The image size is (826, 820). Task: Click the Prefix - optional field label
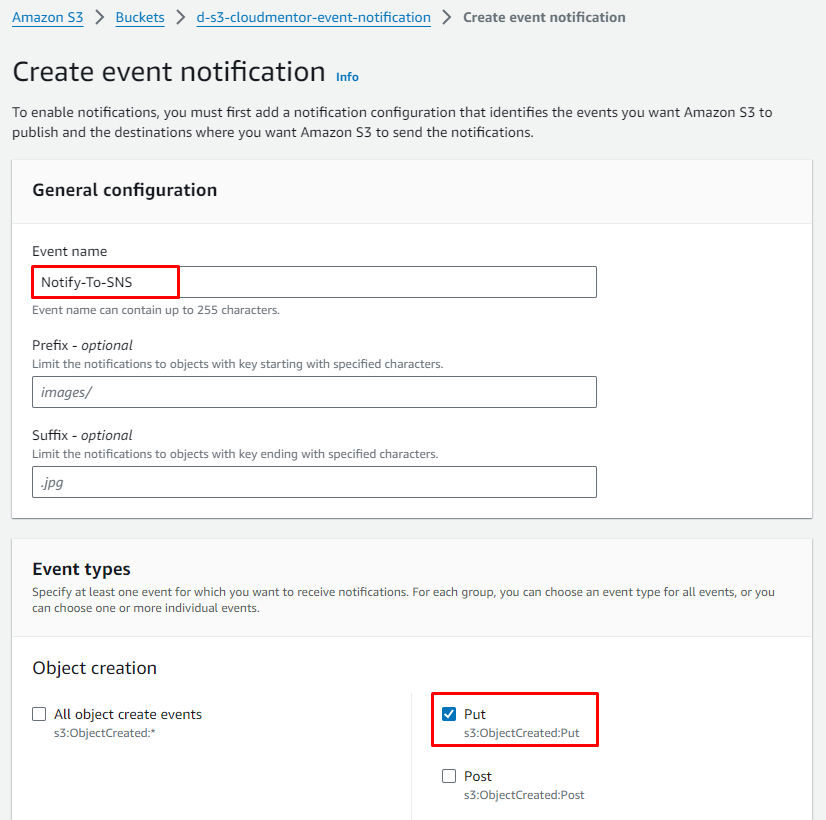pyautogui.click(x=82, y=345)
